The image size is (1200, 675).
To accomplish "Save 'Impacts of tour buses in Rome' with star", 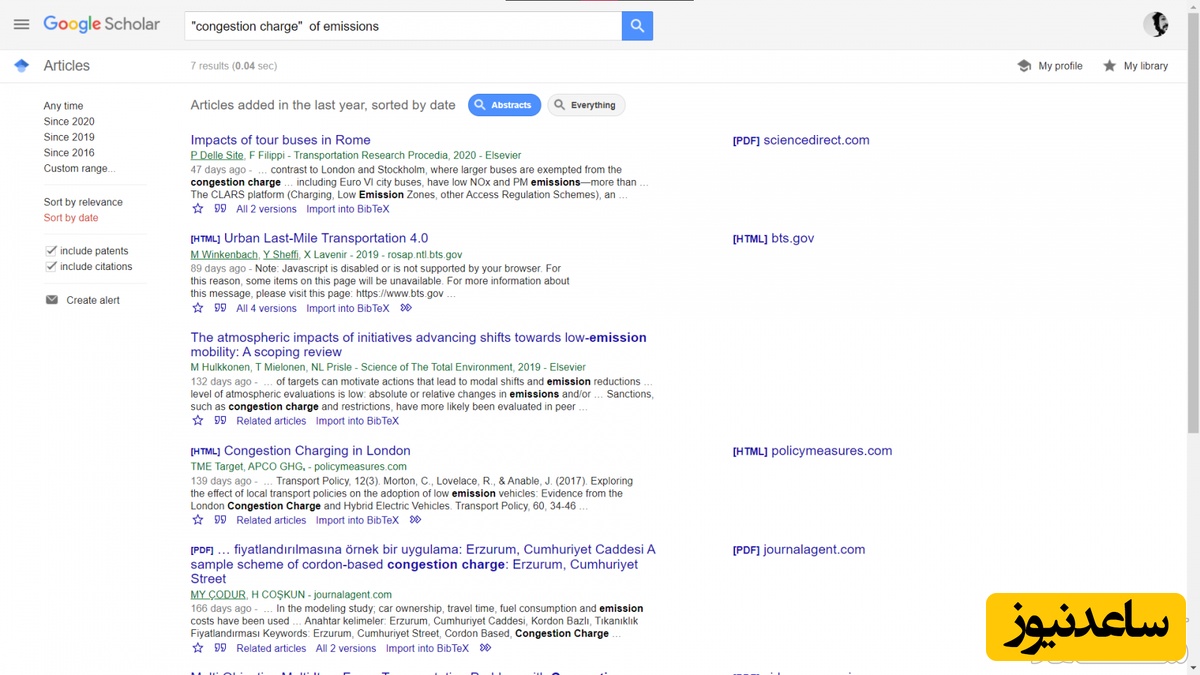I will click(x=197, y=209).
